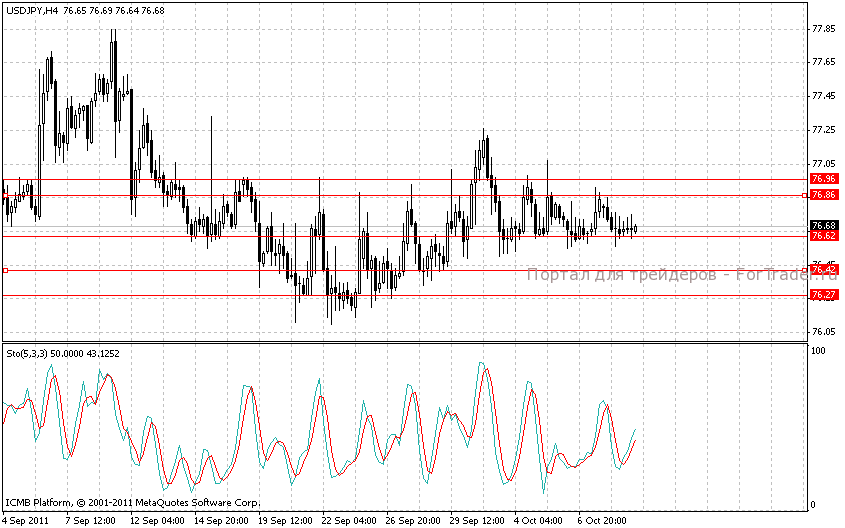The height and width of the screenshot is (528, 845).
Task: Click the 76.05 price axis value
Action: [824, 332]
